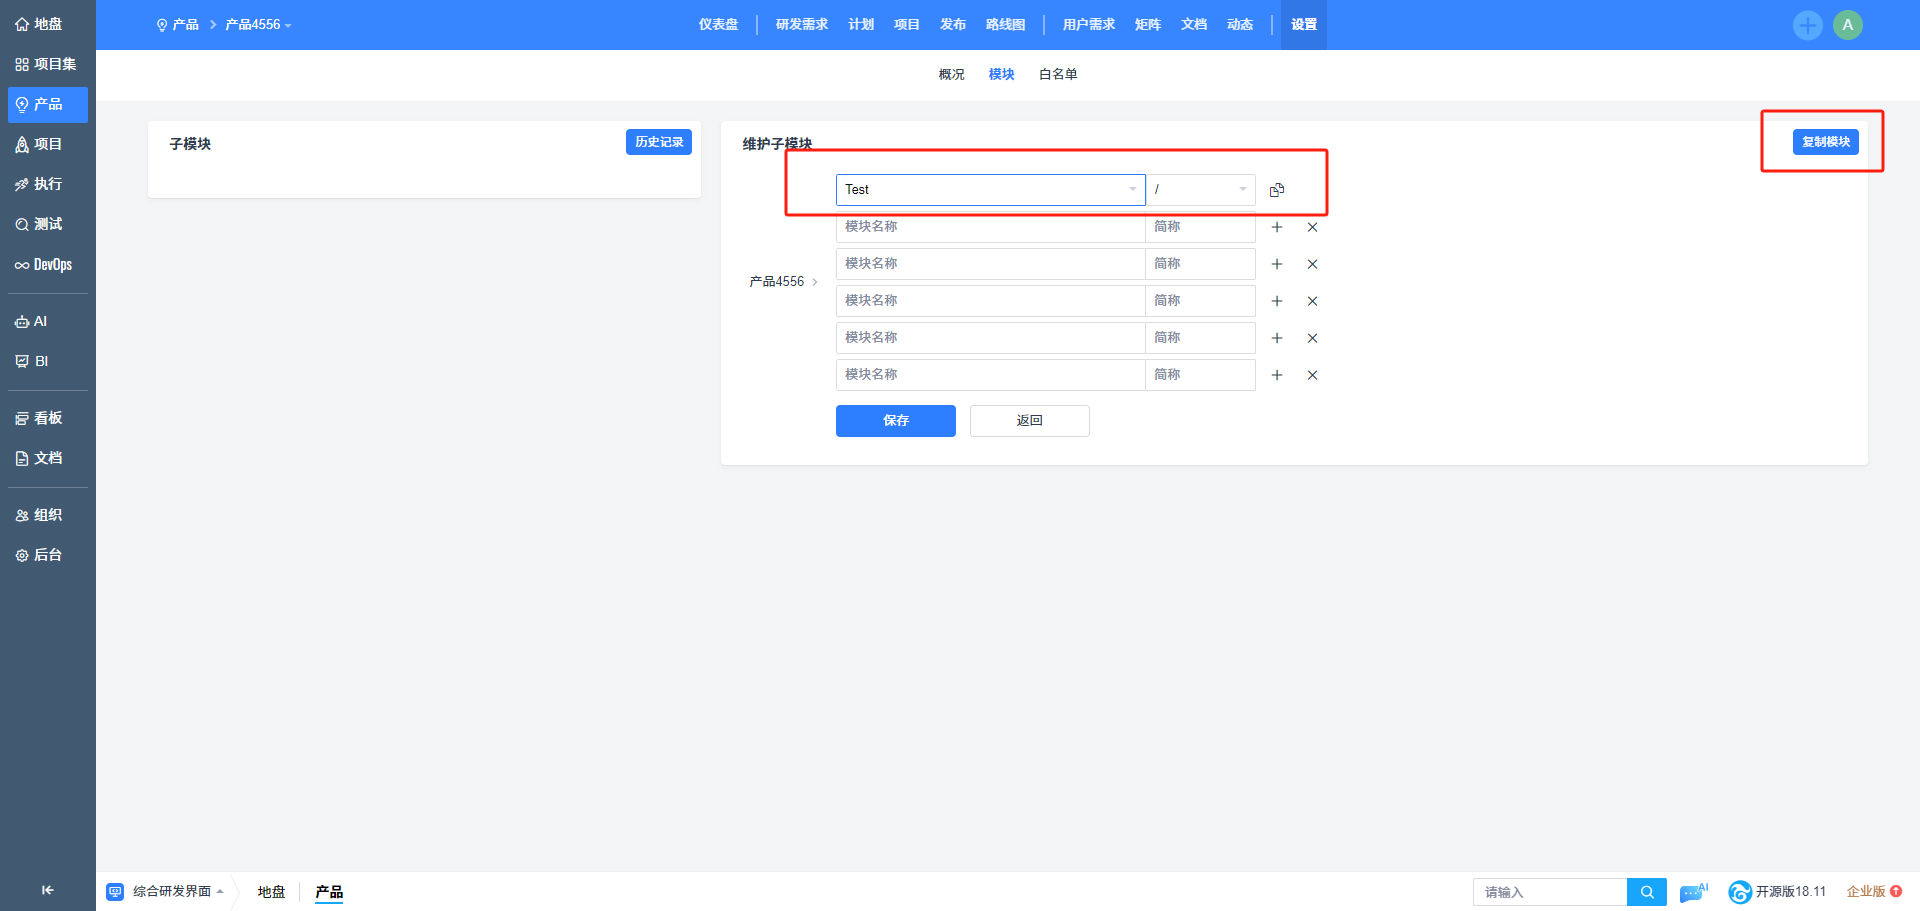Open the 综合研发界面 mode switcher

coord(165,892)
